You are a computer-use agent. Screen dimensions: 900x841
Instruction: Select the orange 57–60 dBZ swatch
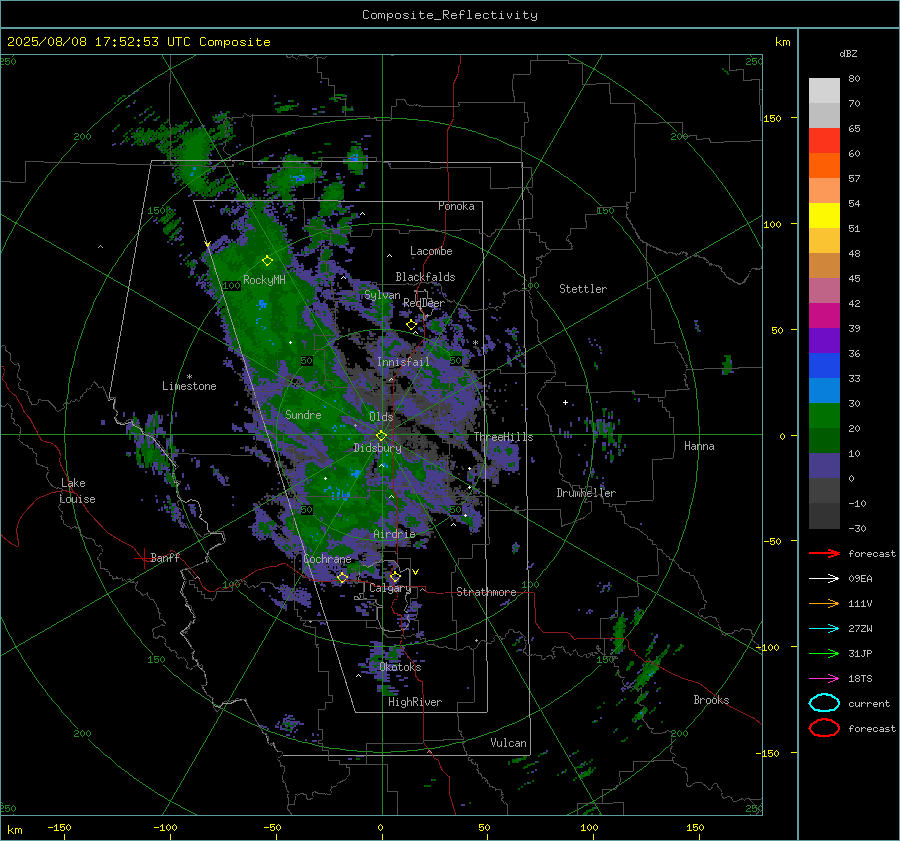click(x=824, y=166)
